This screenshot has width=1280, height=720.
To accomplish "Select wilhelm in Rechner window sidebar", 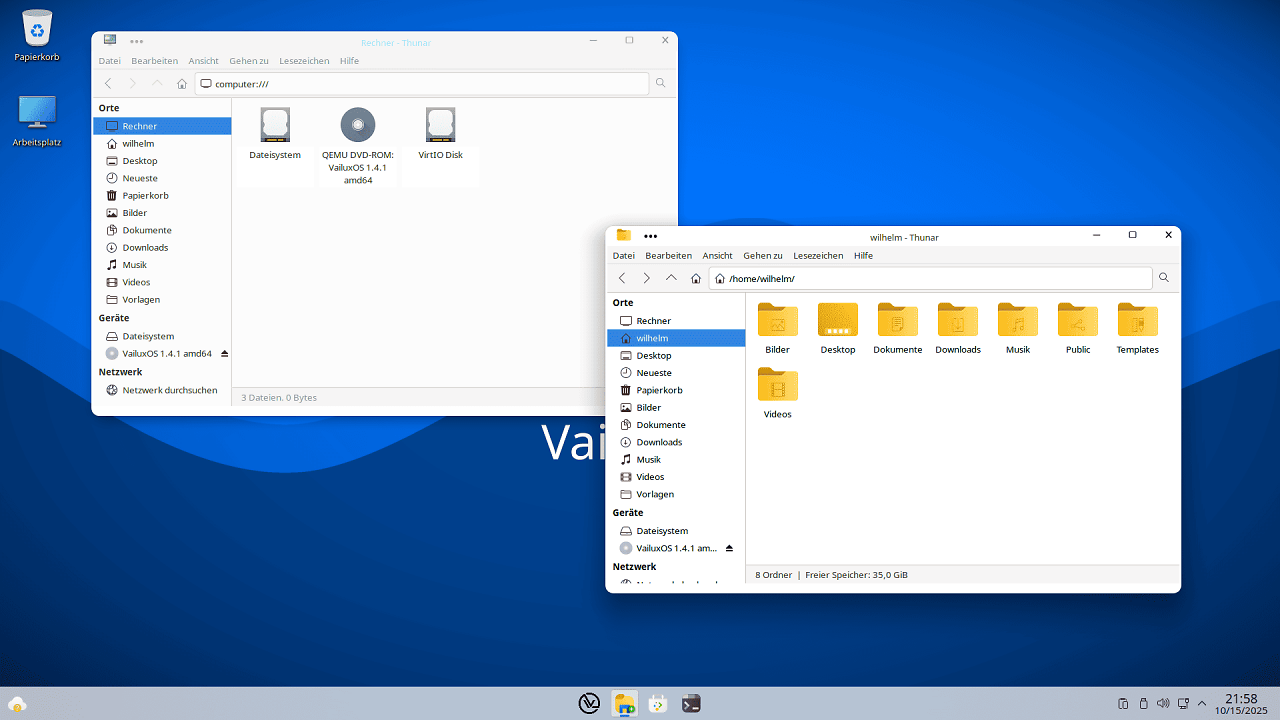I will point(162,144).
